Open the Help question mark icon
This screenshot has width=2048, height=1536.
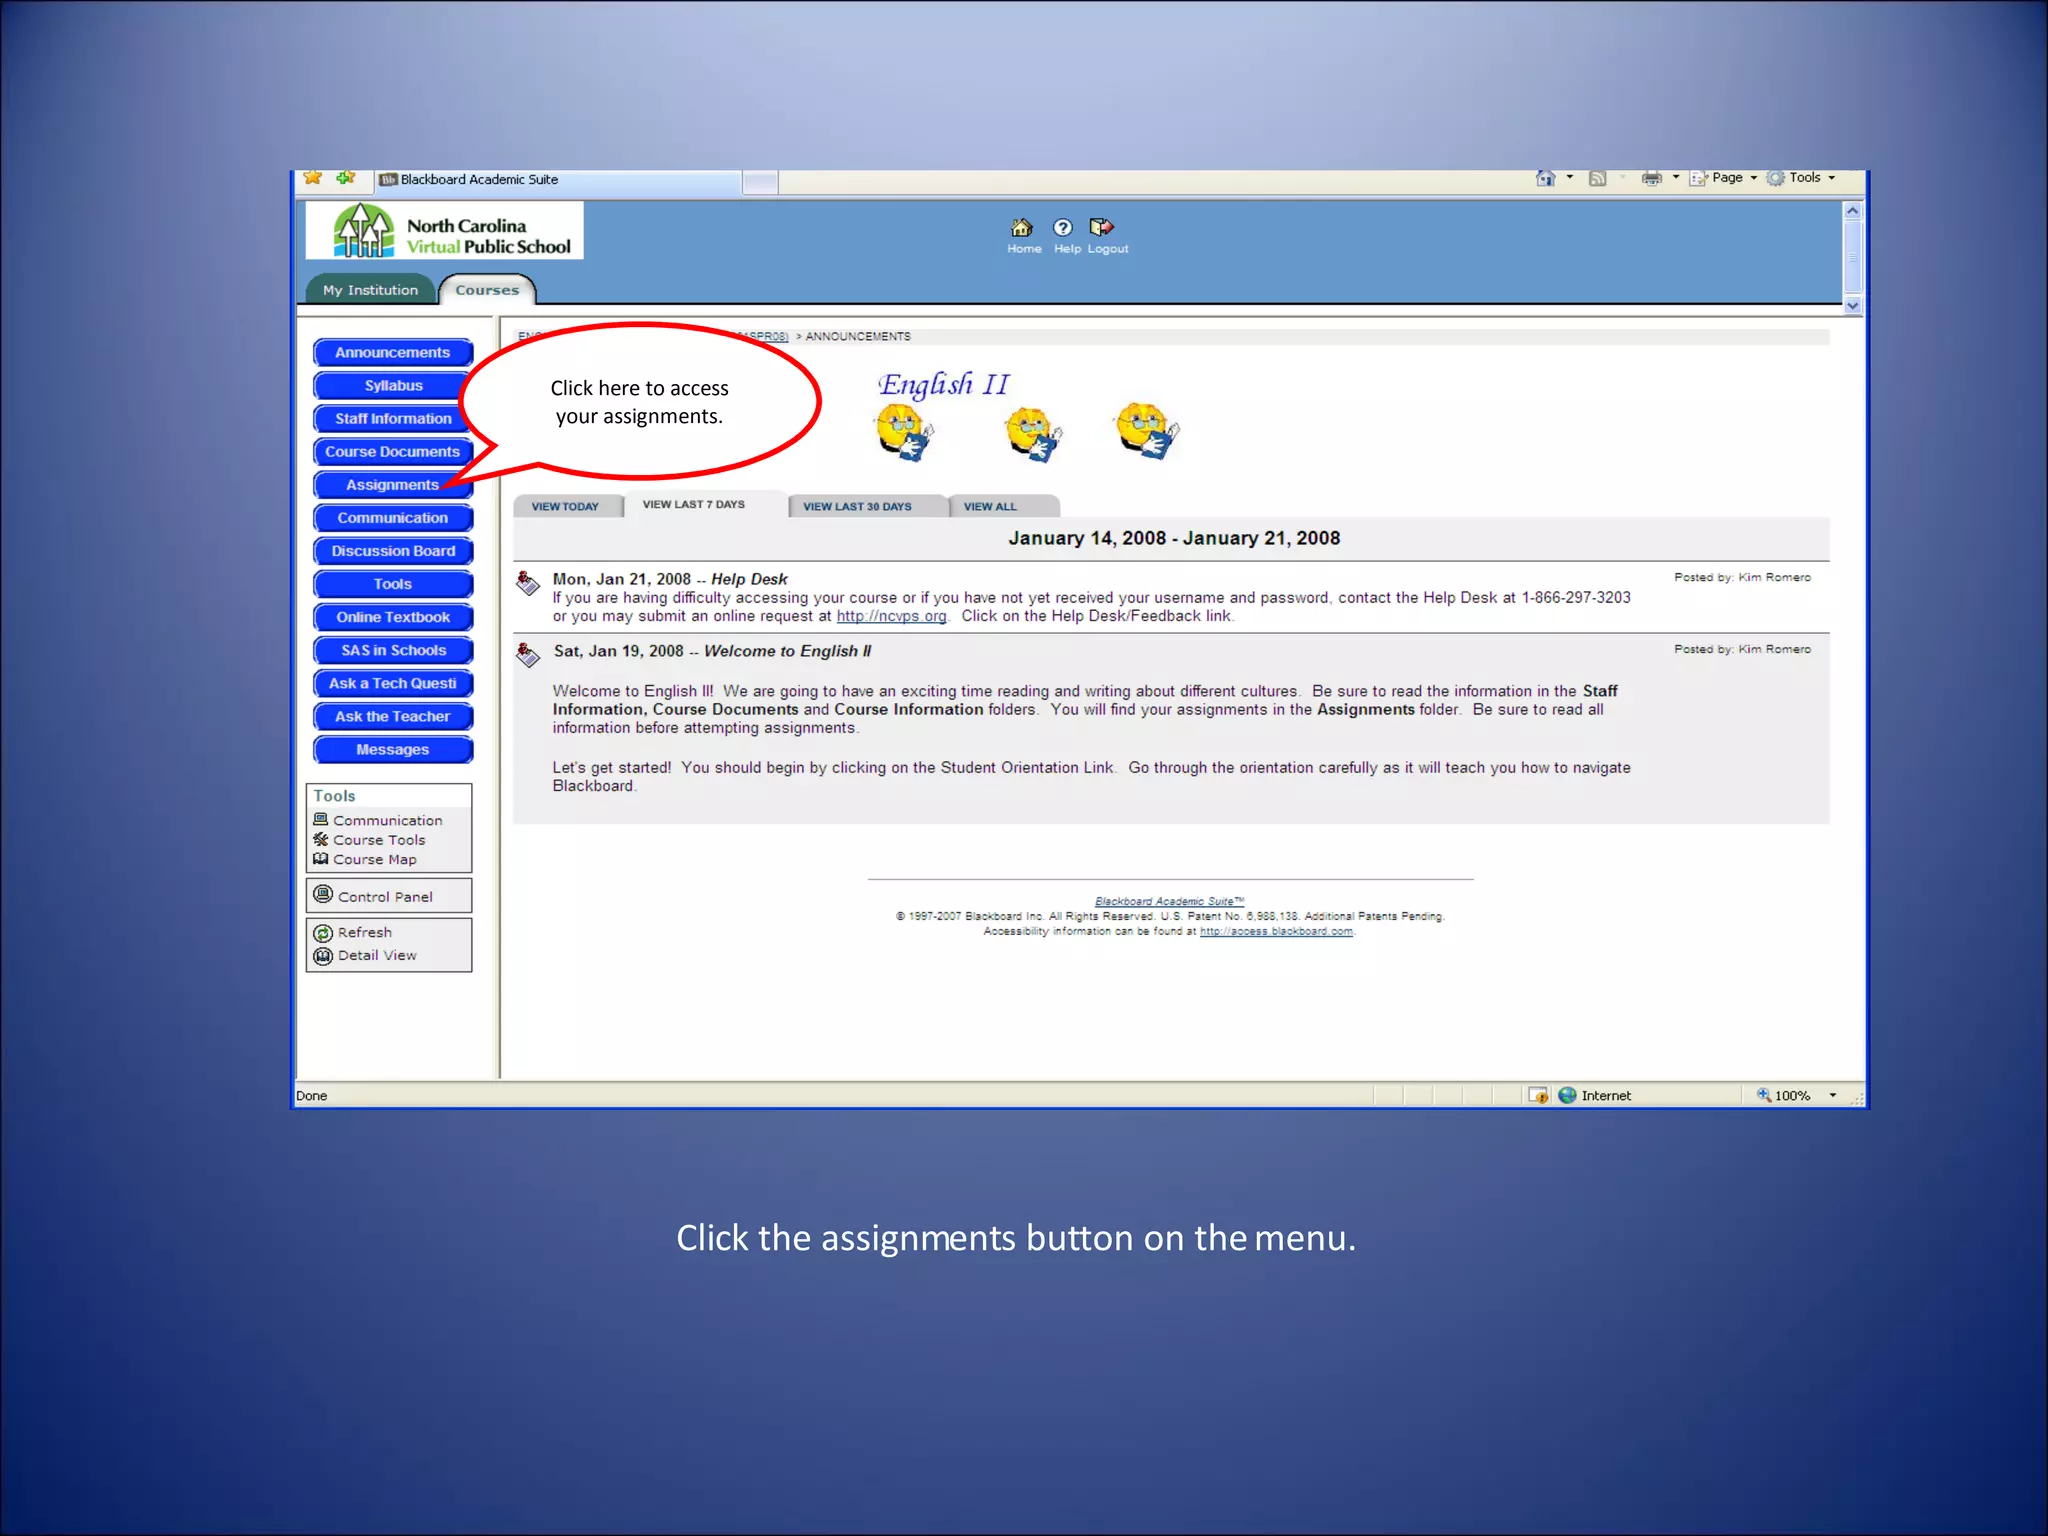pos(1063,228)
